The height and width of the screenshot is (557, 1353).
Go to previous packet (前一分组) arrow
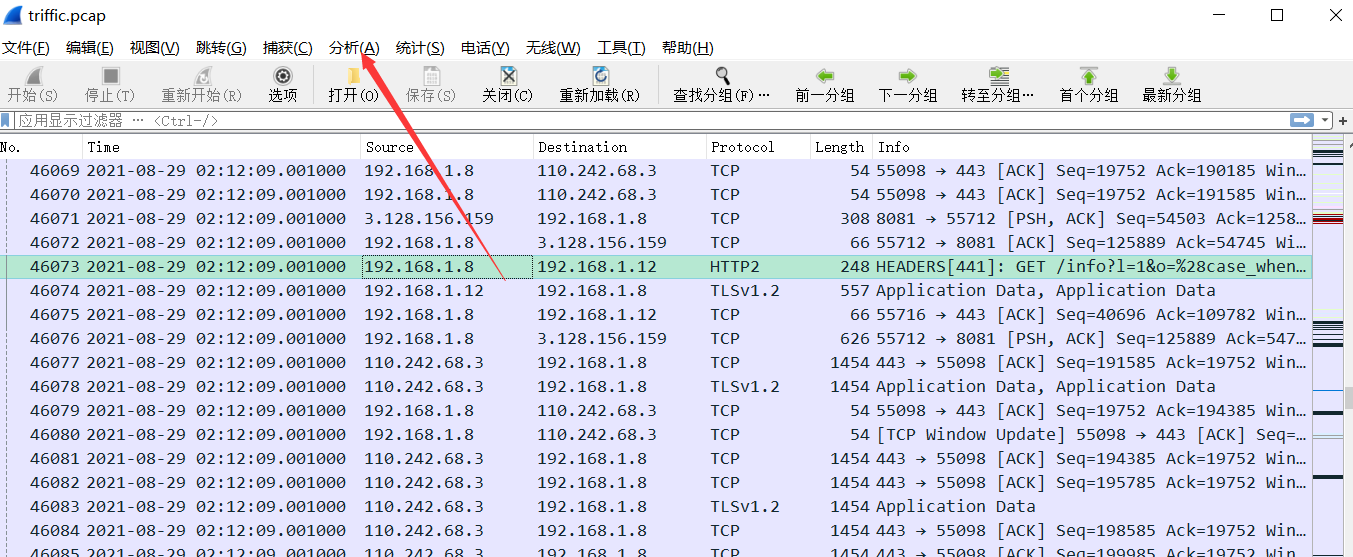825,76
